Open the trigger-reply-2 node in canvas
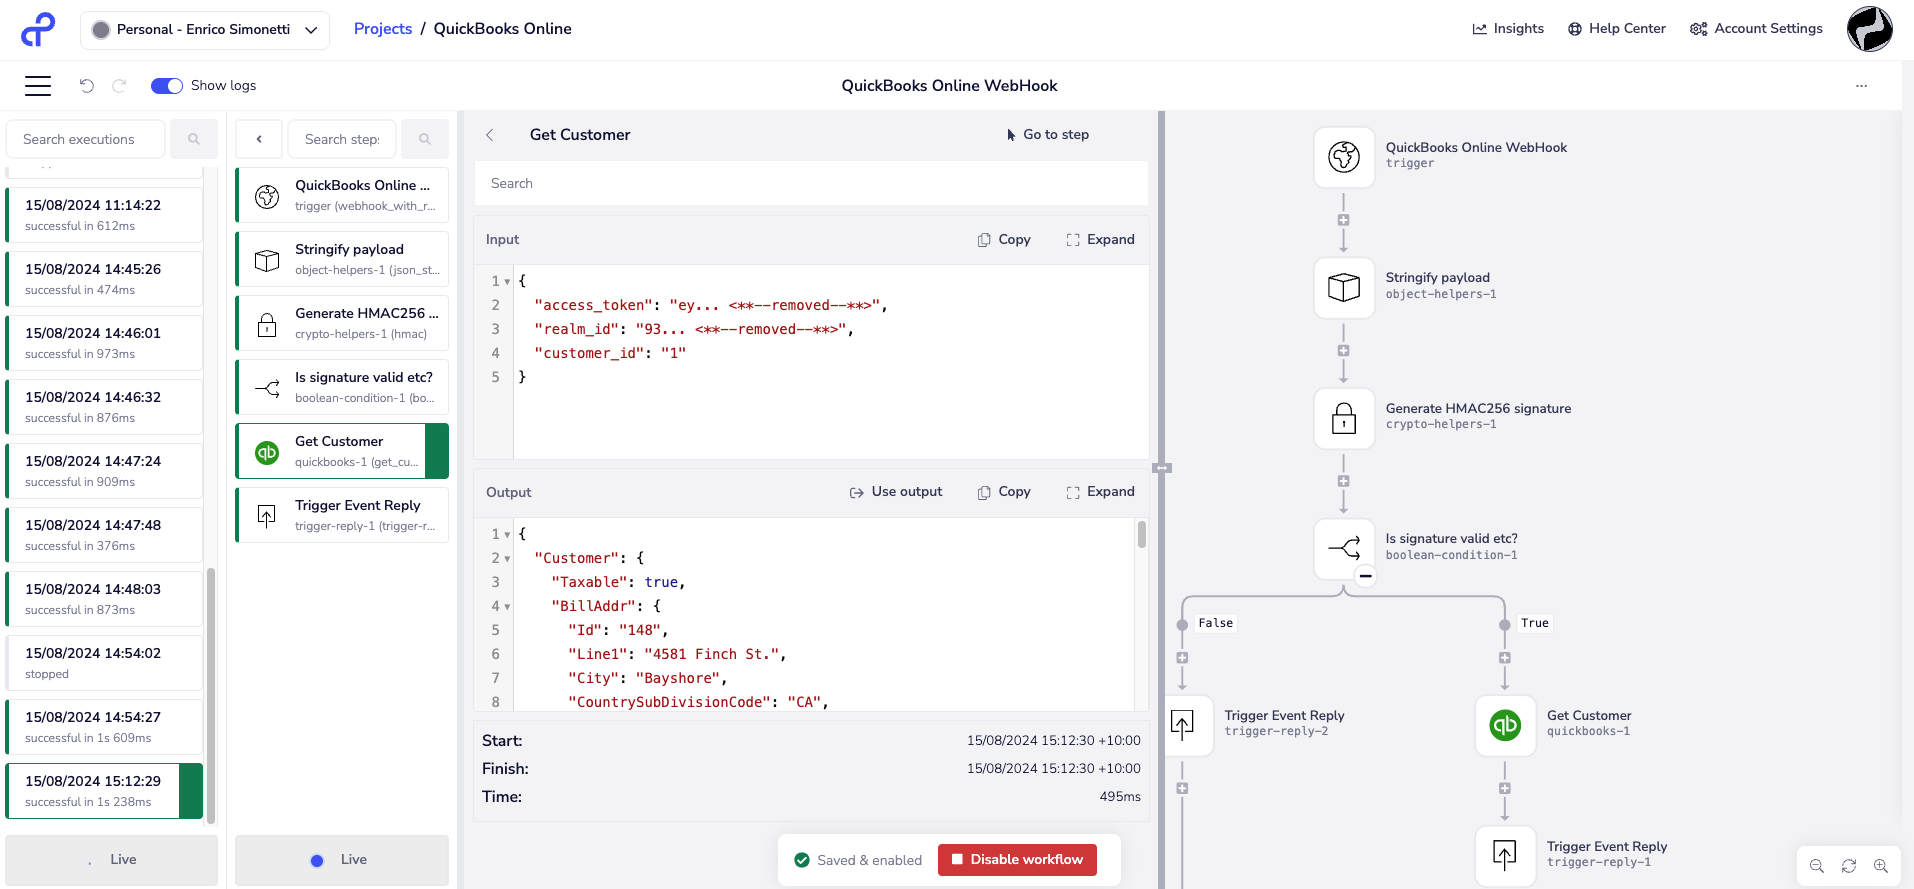1914x889 pixels. (x=1191, y=725)
